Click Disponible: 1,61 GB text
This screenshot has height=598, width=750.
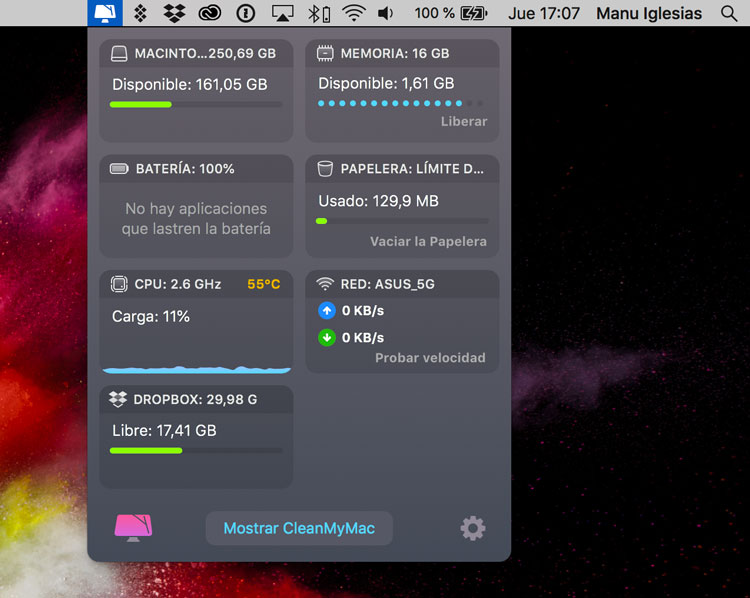pos(386,83)
